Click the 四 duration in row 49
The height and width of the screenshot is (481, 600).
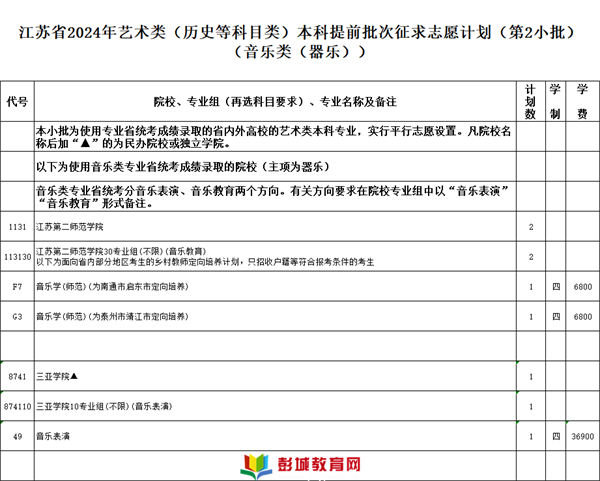[x=556, y=436]
